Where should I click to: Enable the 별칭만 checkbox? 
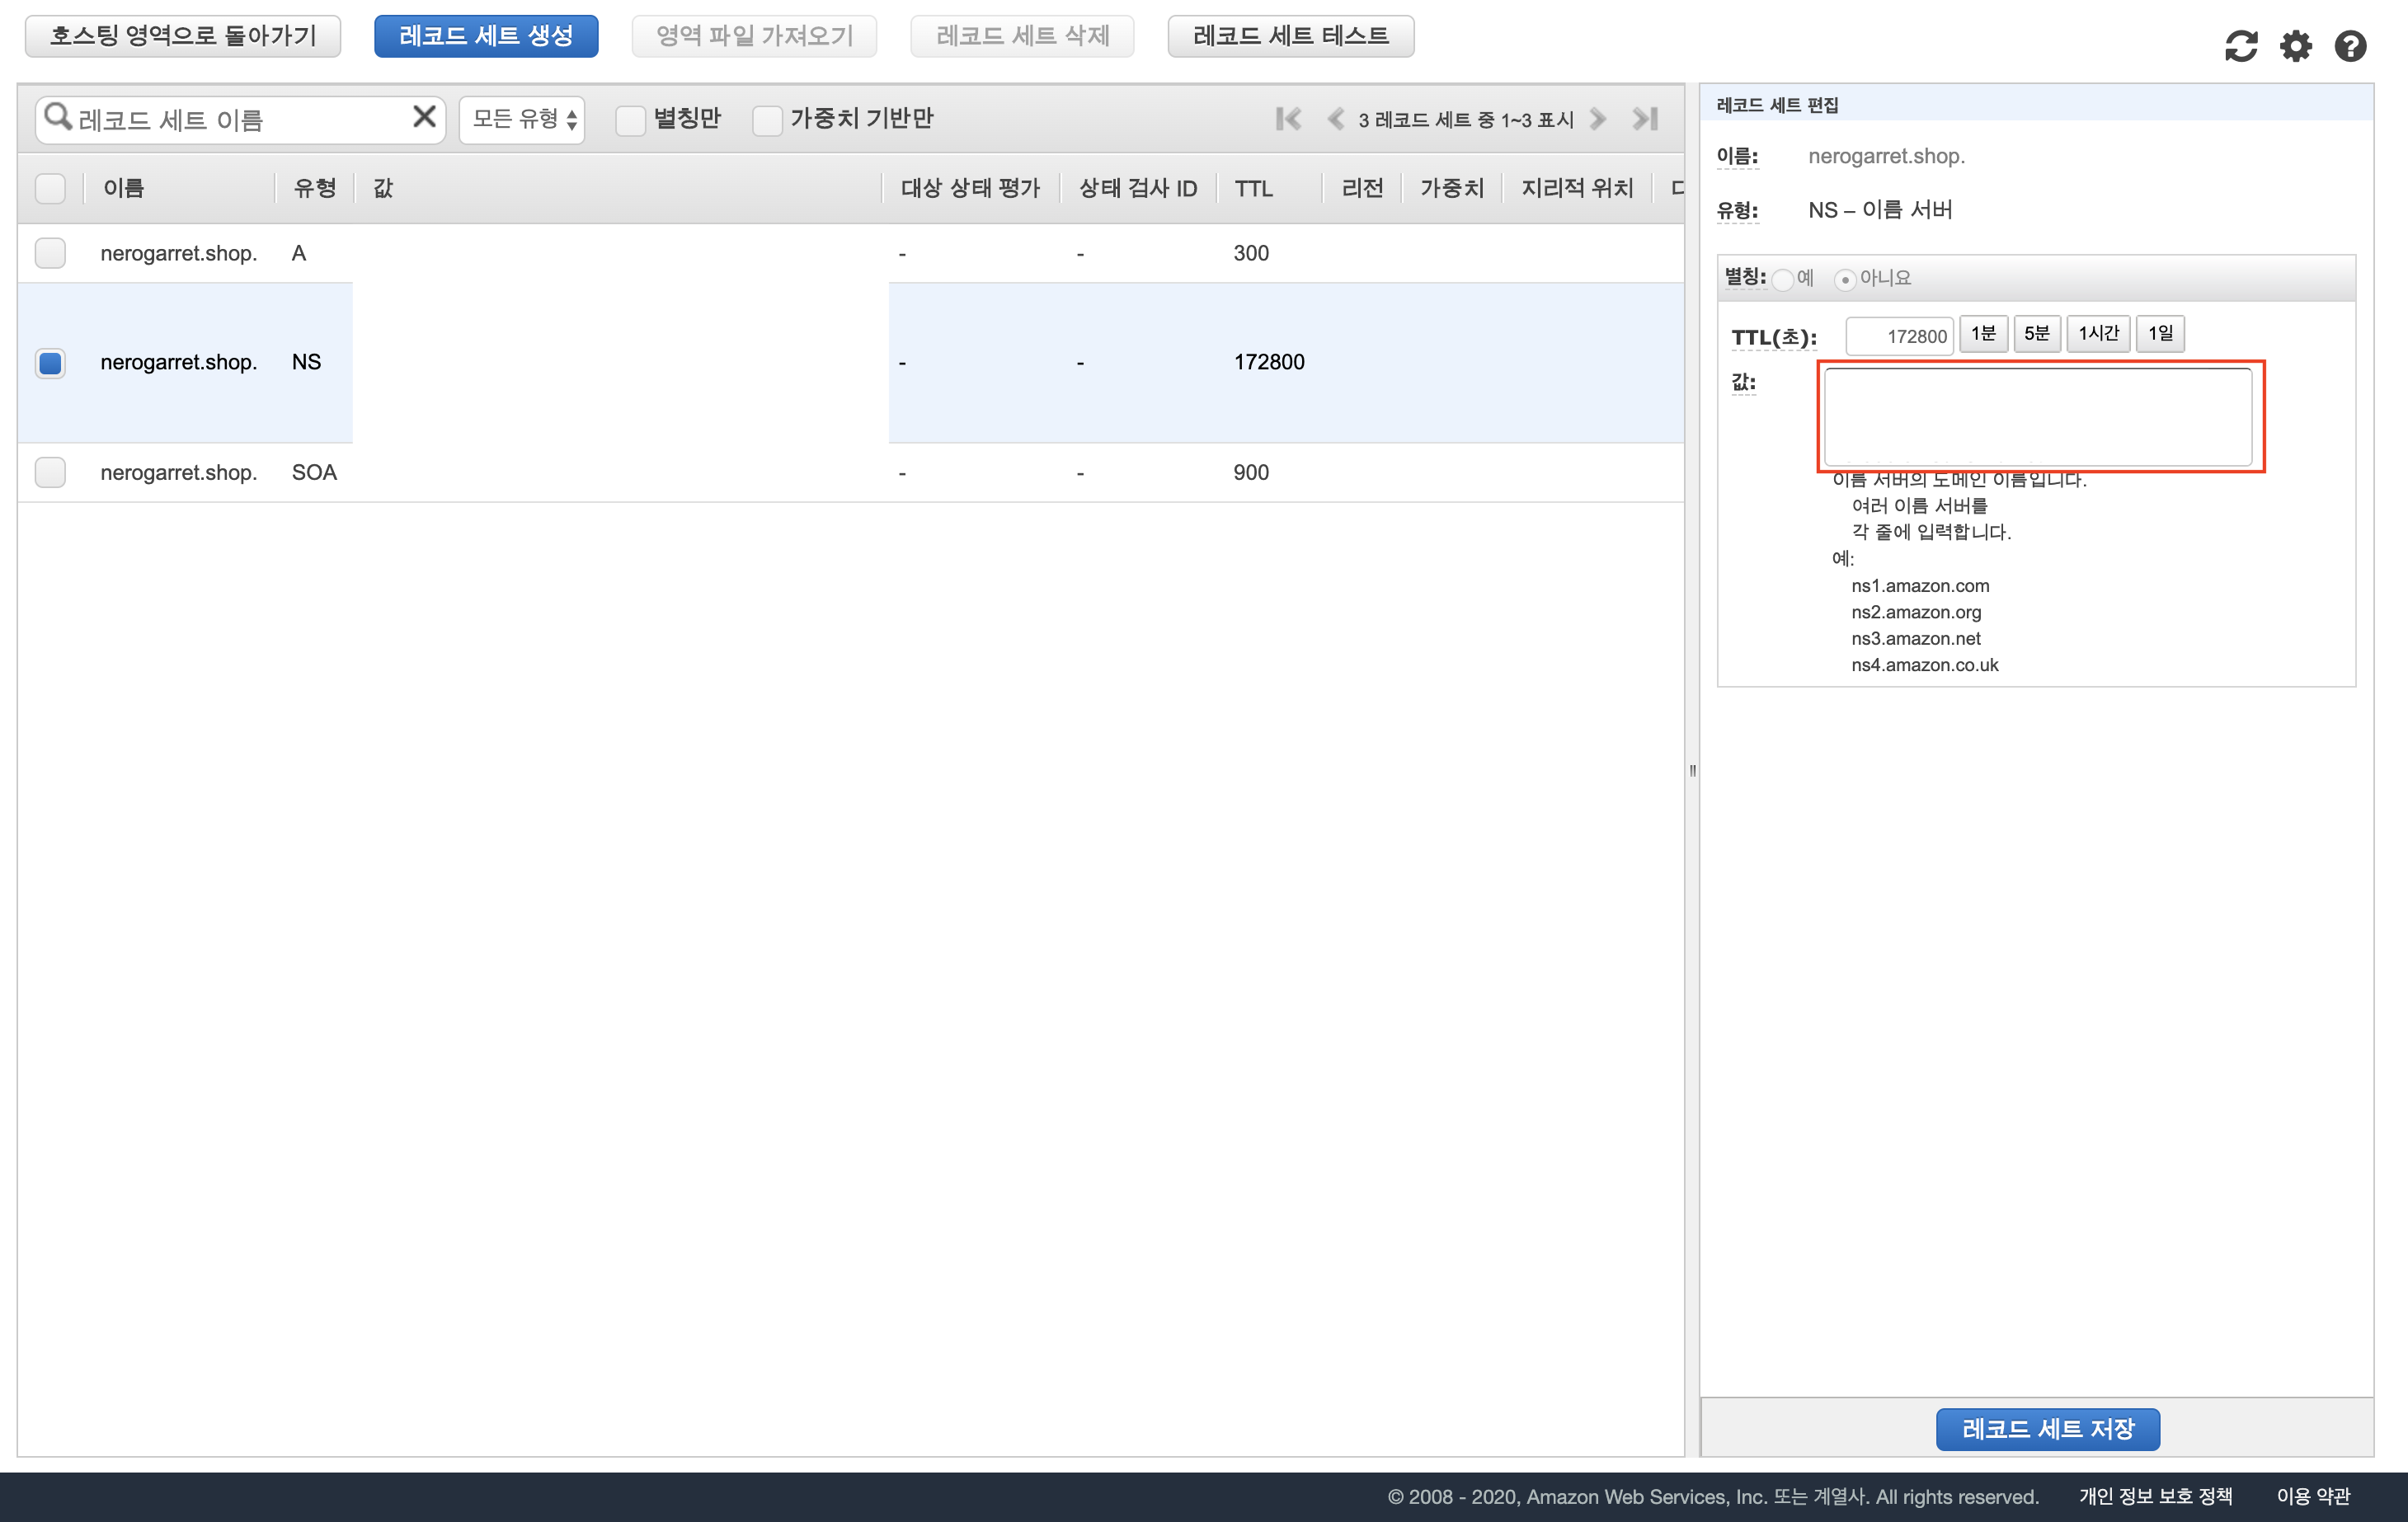pyautogui.click(x=630, y=120)
